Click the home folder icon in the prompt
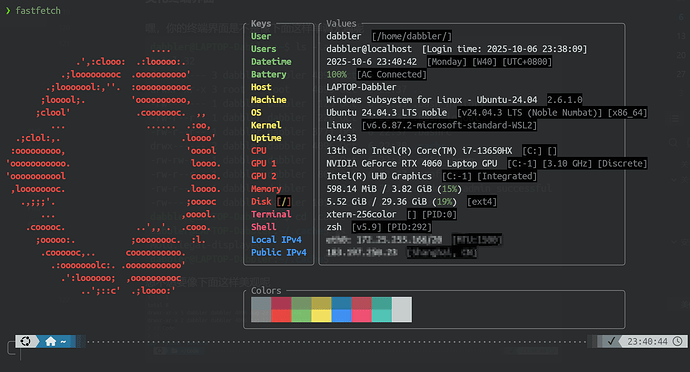 tap(51, 341)
